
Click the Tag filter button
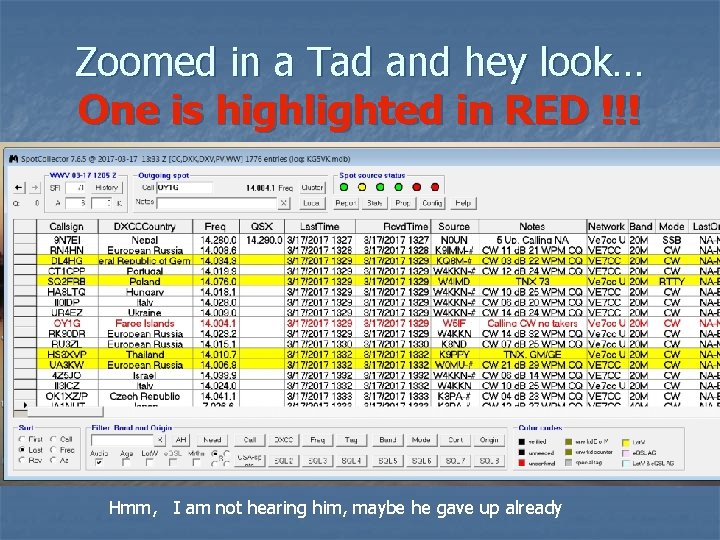pyautogui.click(x=351, y=440)
